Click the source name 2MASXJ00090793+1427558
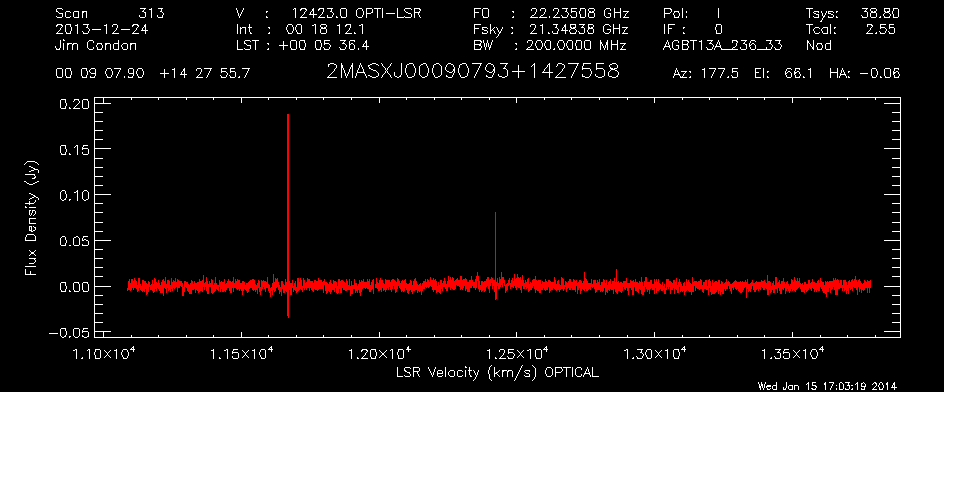Screen dimensions: 962x490 click(x=473, y=72)
